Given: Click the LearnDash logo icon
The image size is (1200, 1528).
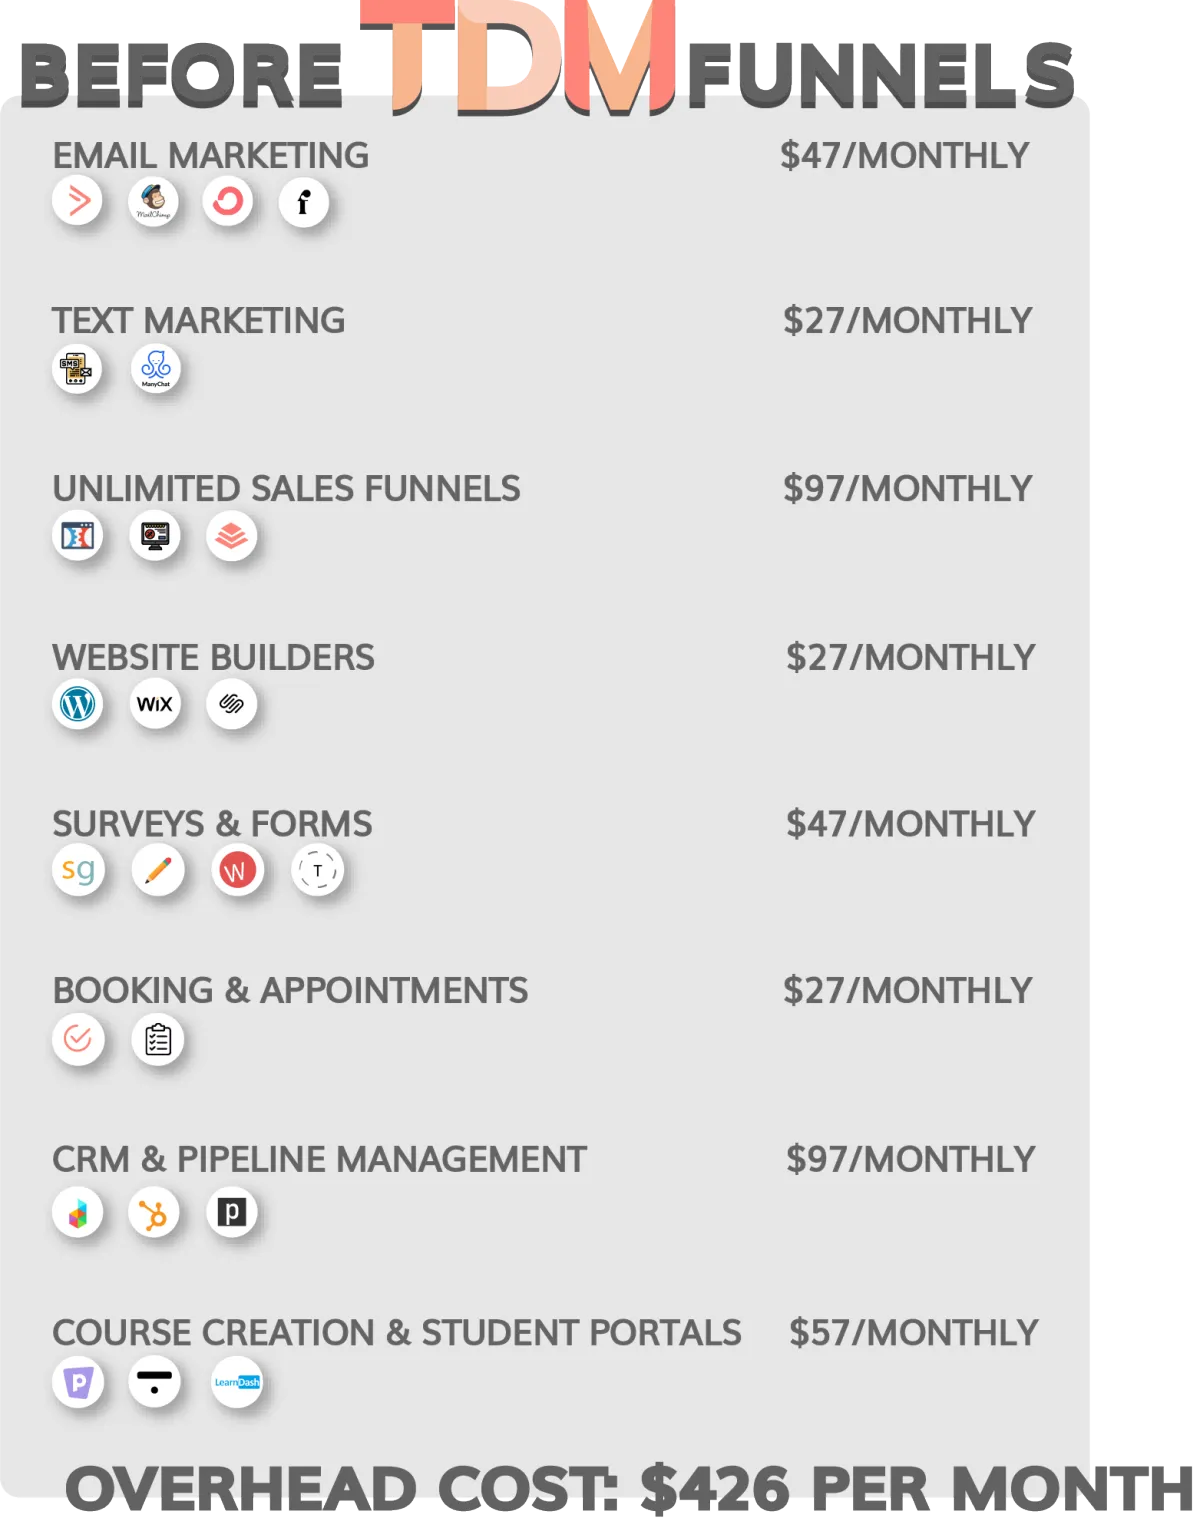Looking at the screenshot, I should 237,1382.
